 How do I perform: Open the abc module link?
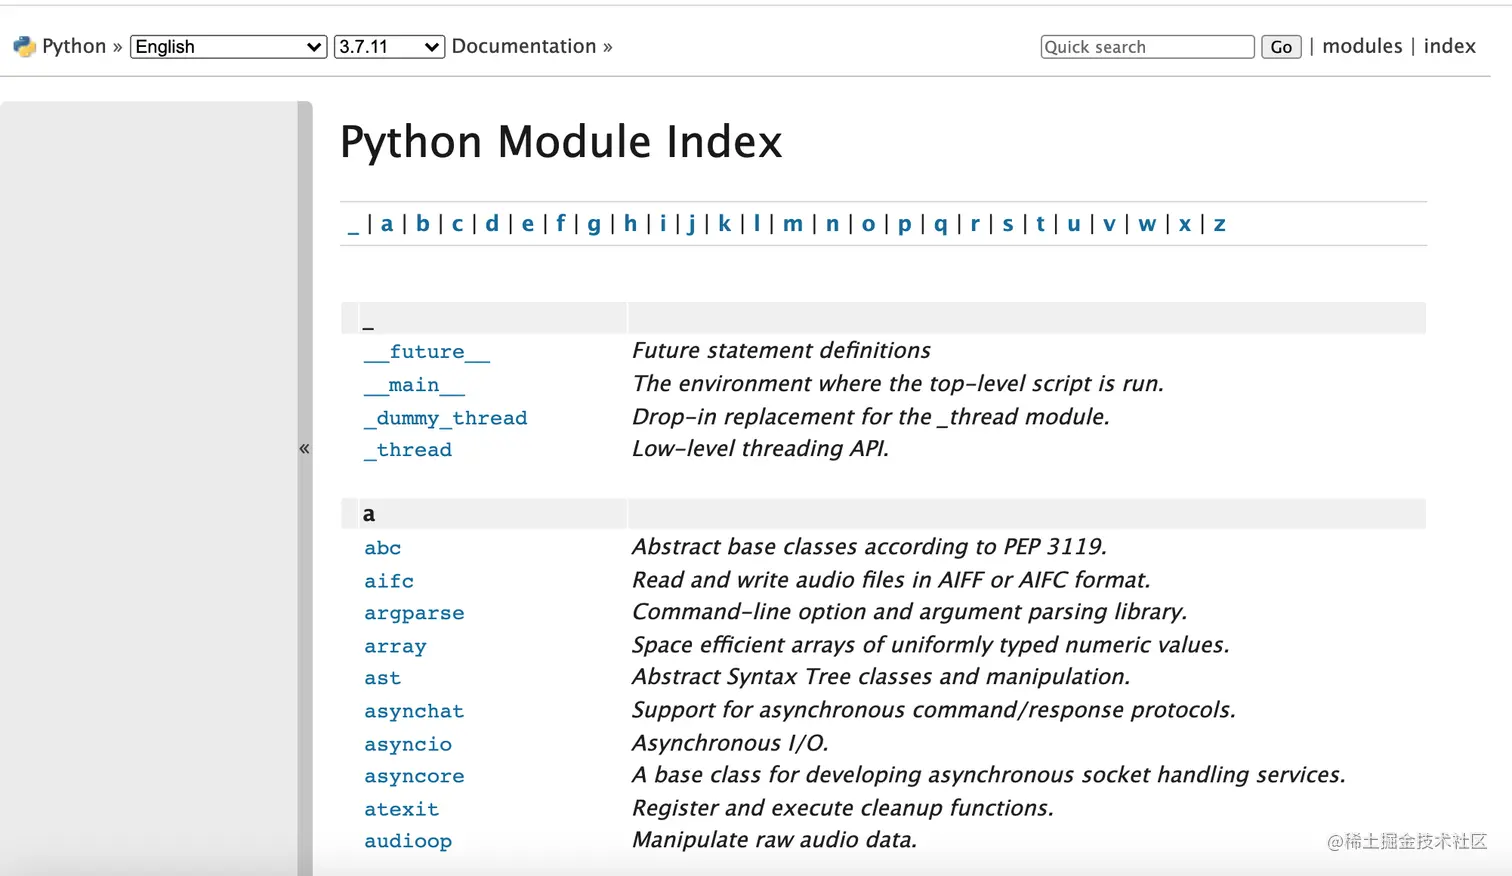[382, 548]
